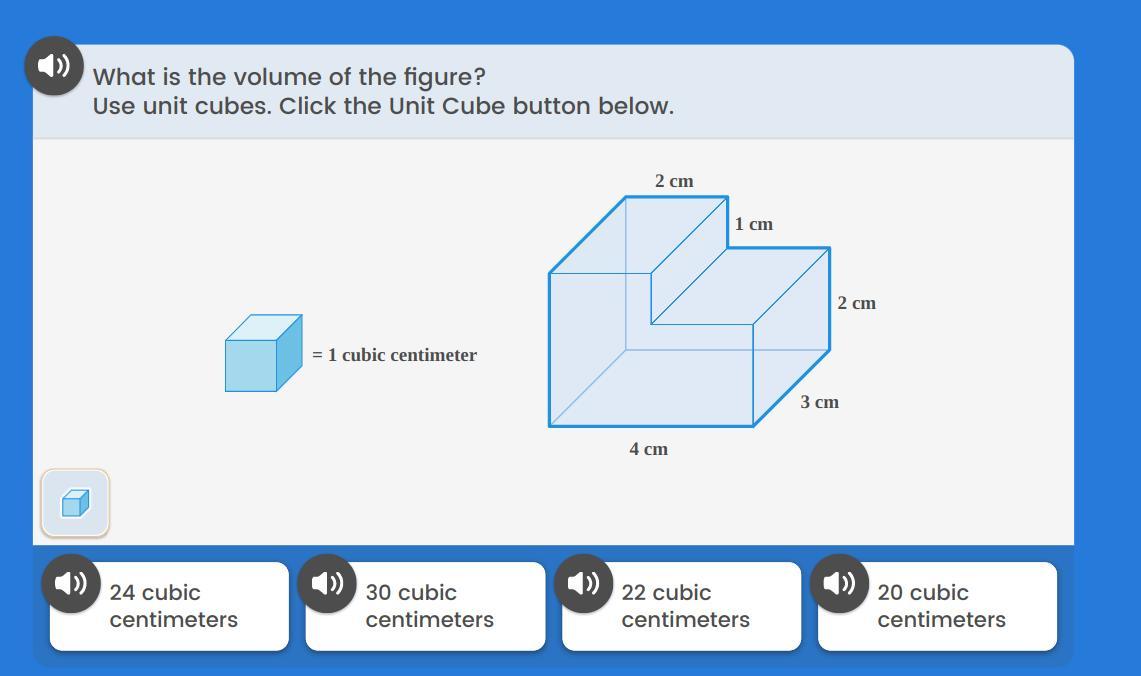Click the 4 cm base length label

(648, 449)
